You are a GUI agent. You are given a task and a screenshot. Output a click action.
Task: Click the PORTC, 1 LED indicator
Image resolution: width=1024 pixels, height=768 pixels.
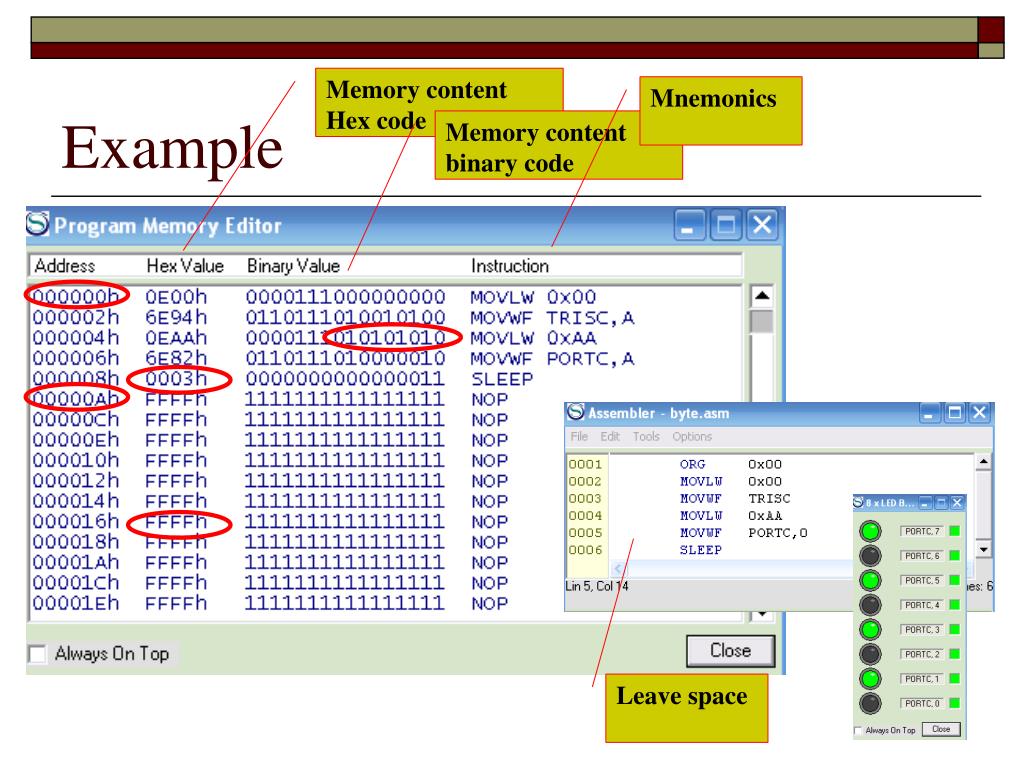pos(870,679)
